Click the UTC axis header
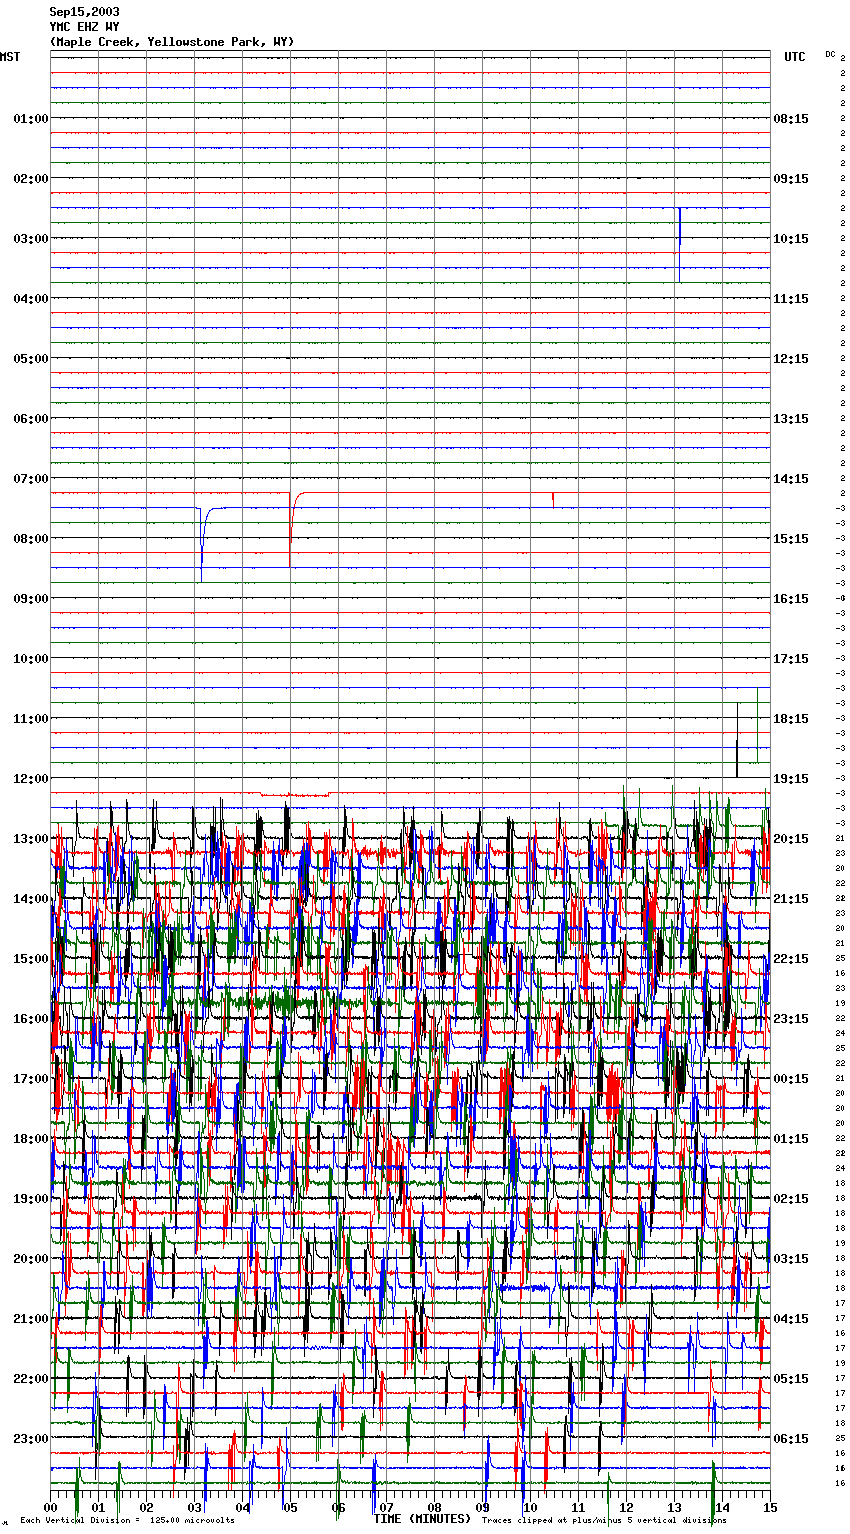Viewport: 850px width, 1534px height. click(x=794, y=57)
